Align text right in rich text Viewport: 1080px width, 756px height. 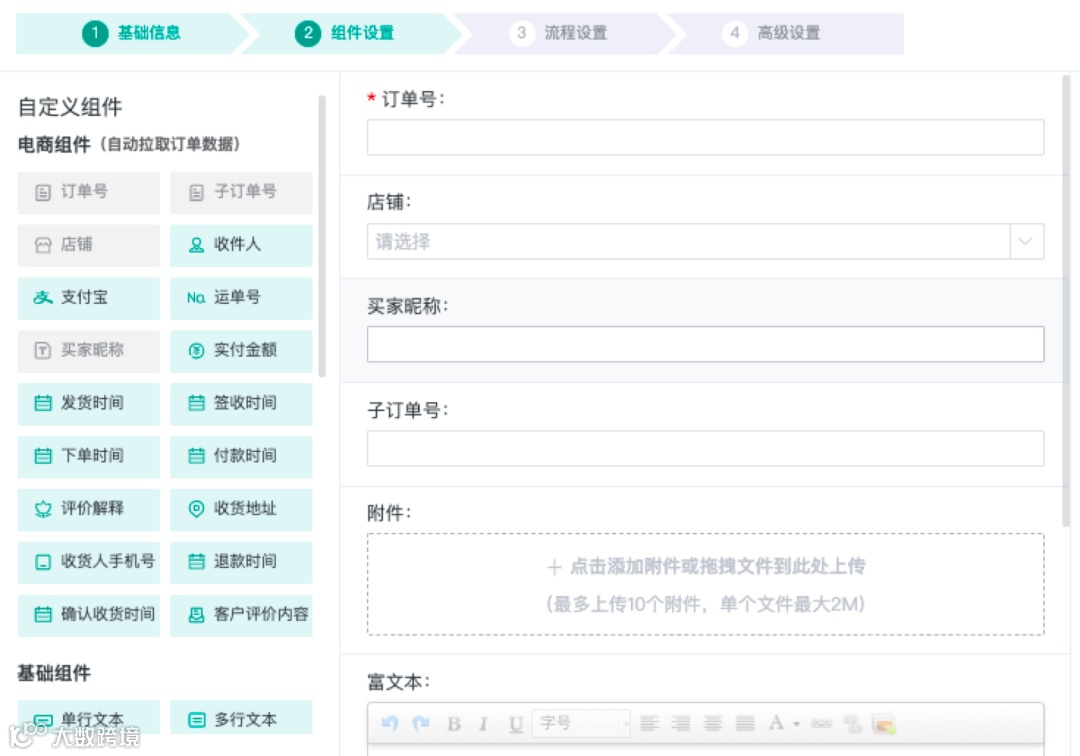681,723
